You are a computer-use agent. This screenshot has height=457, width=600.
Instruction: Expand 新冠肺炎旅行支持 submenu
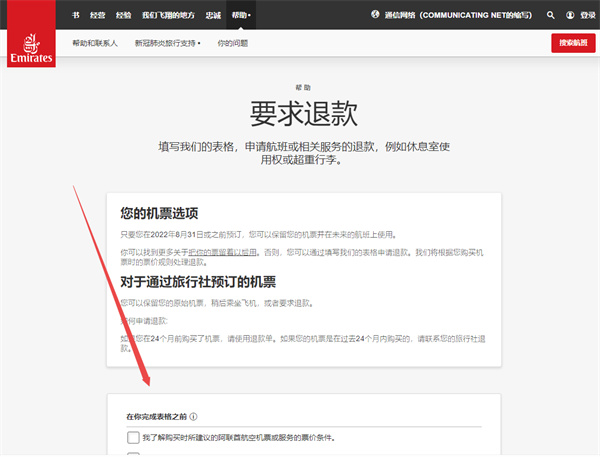pos(168,44)
